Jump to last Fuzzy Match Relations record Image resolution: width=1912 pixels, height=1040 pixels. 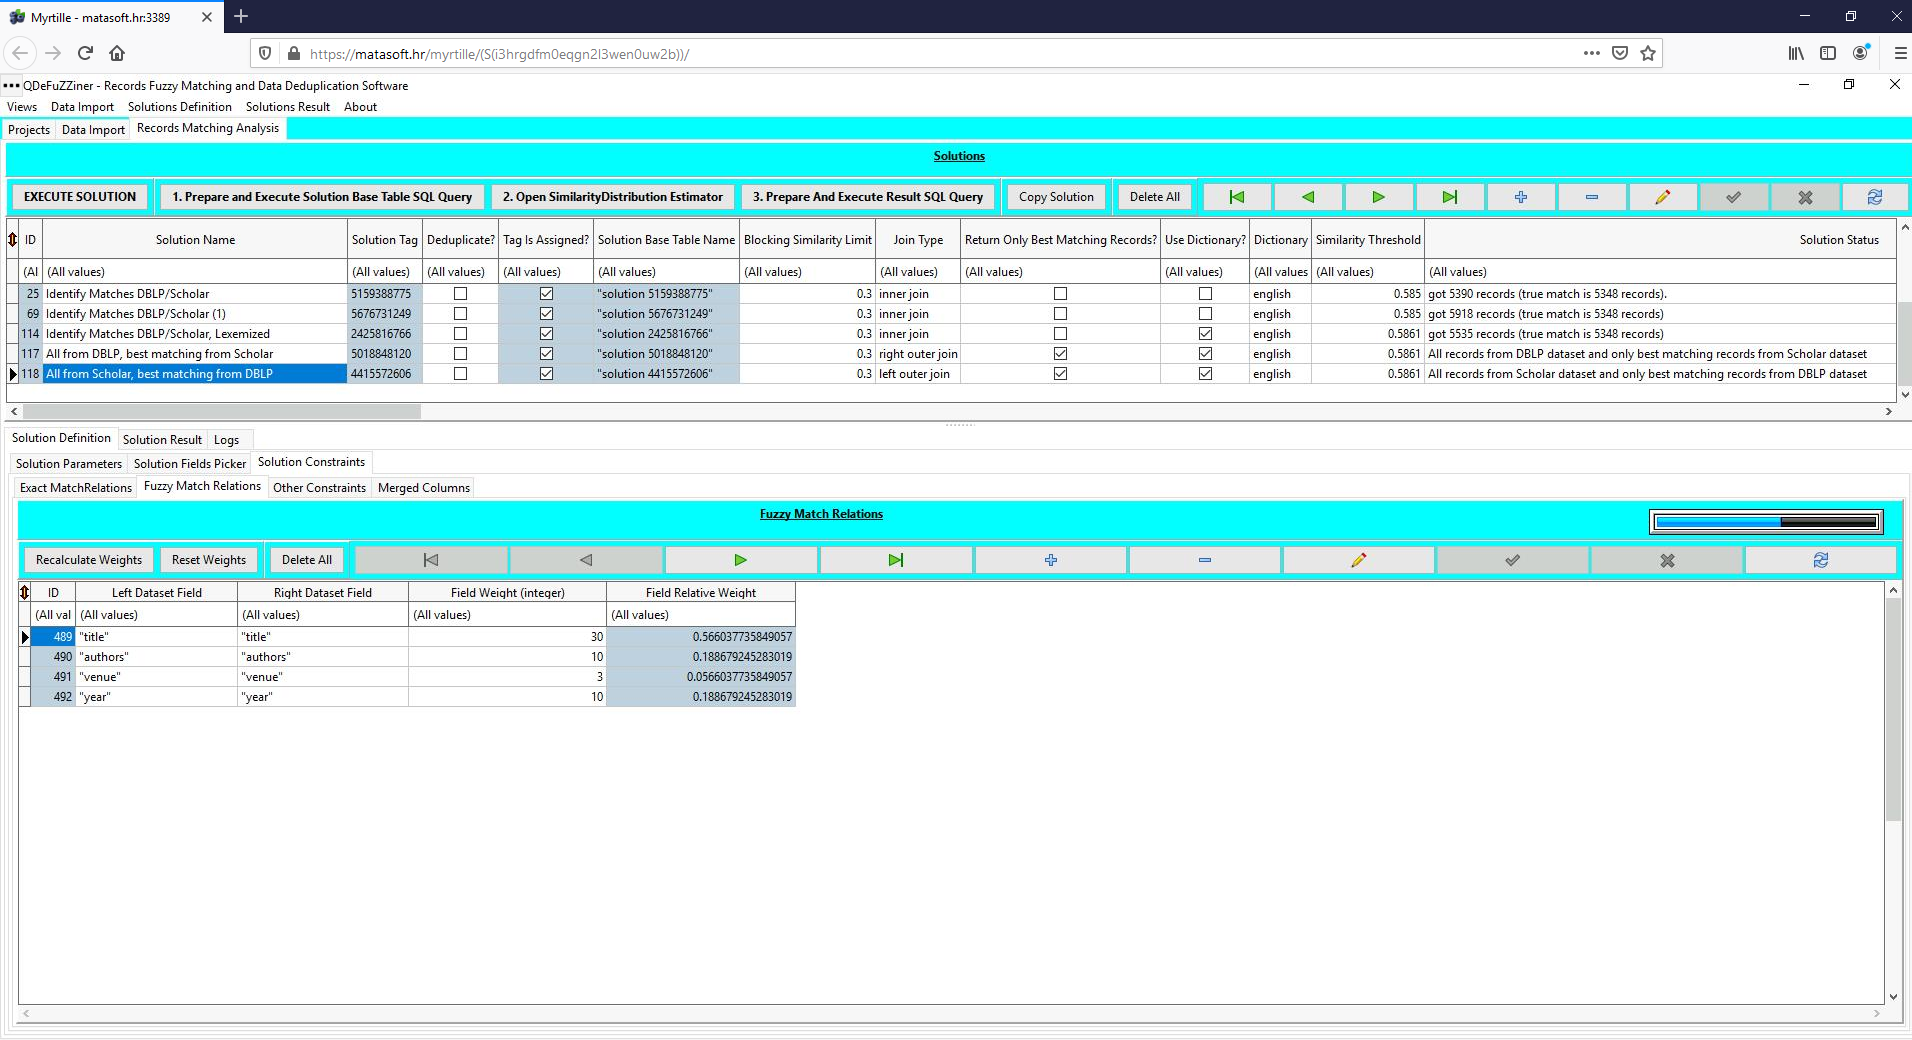[895, 560]
